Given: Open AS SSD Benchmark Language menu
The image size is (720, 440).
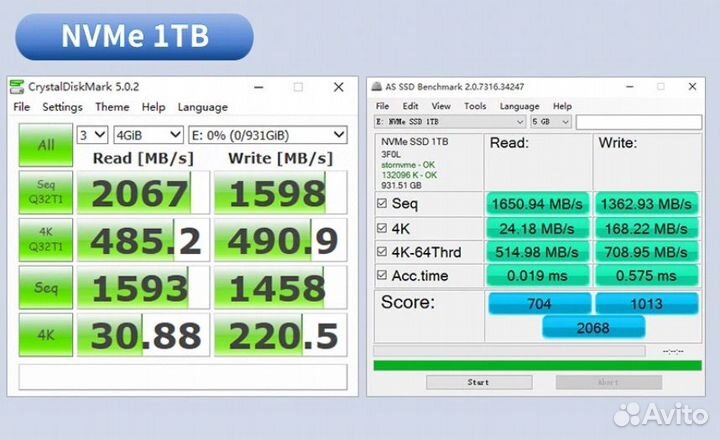Looking at the screenshot, I should 519,106.
